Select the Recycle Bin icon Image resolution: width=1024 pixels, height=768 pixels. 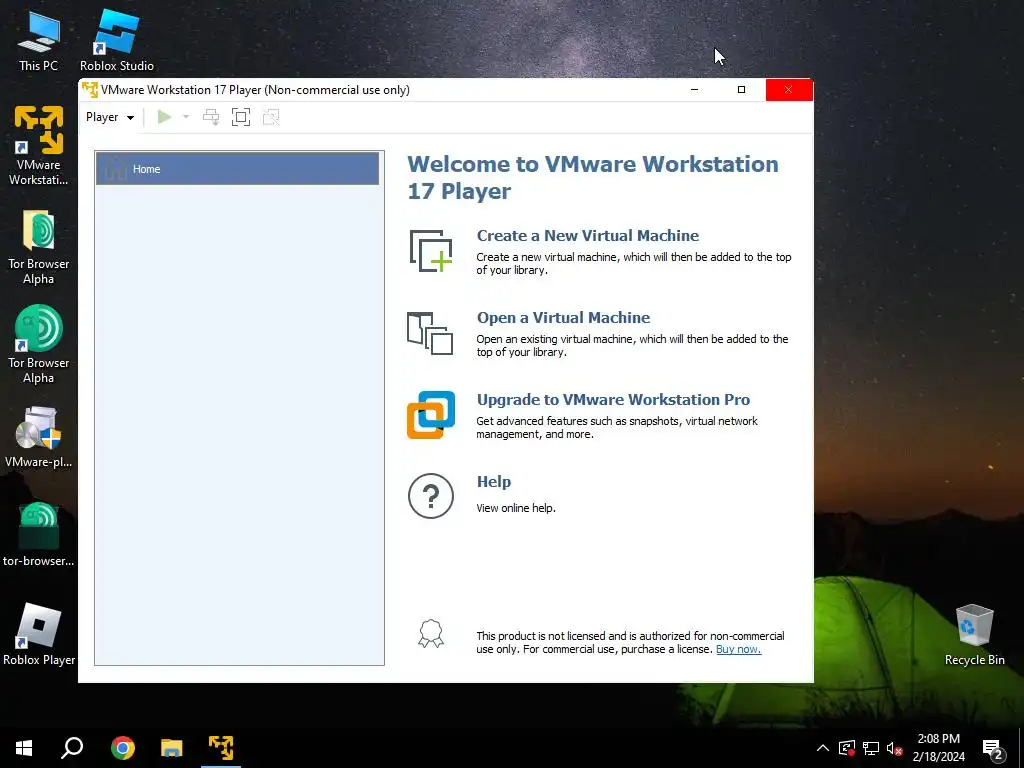pyautogui.click(x=974, y=634)
